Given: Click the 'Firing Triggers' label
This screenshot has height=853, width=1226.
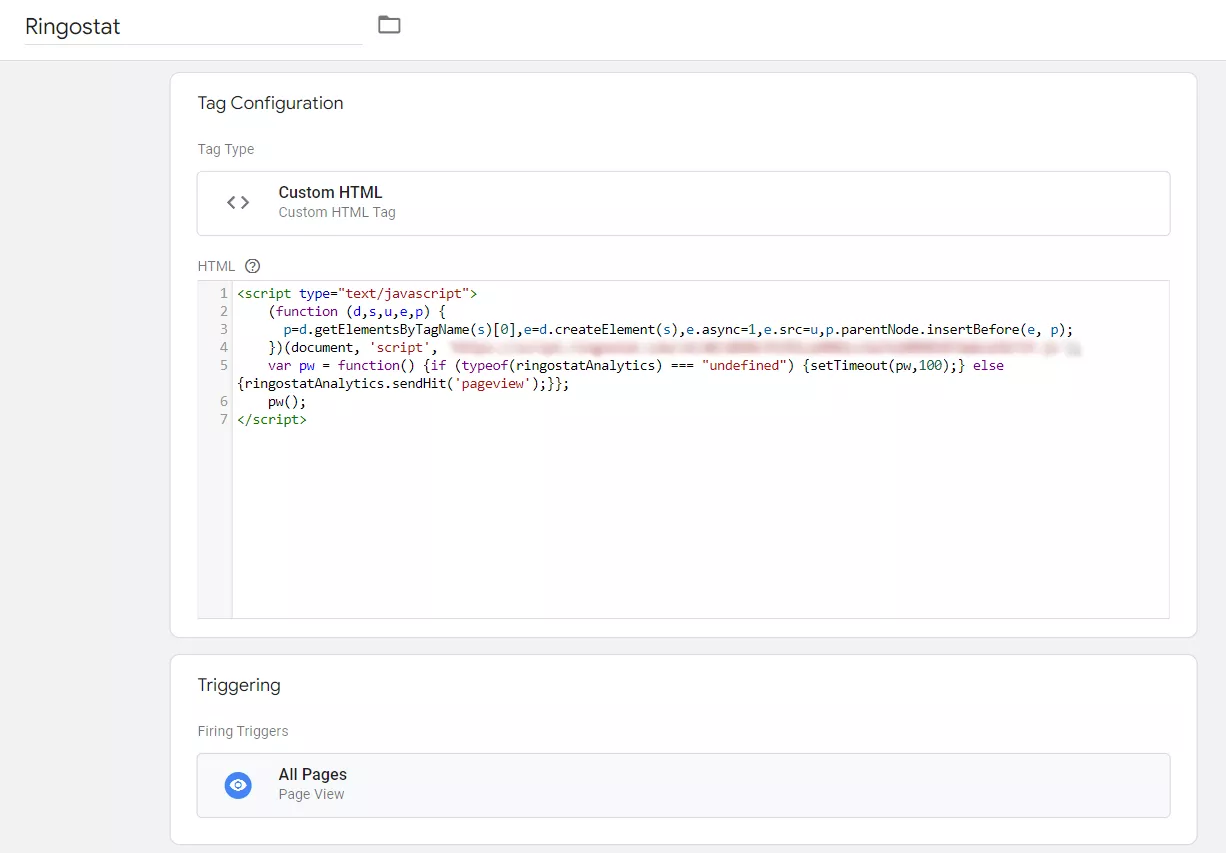Looking at the screenshot, I should (x=243, y=731).
